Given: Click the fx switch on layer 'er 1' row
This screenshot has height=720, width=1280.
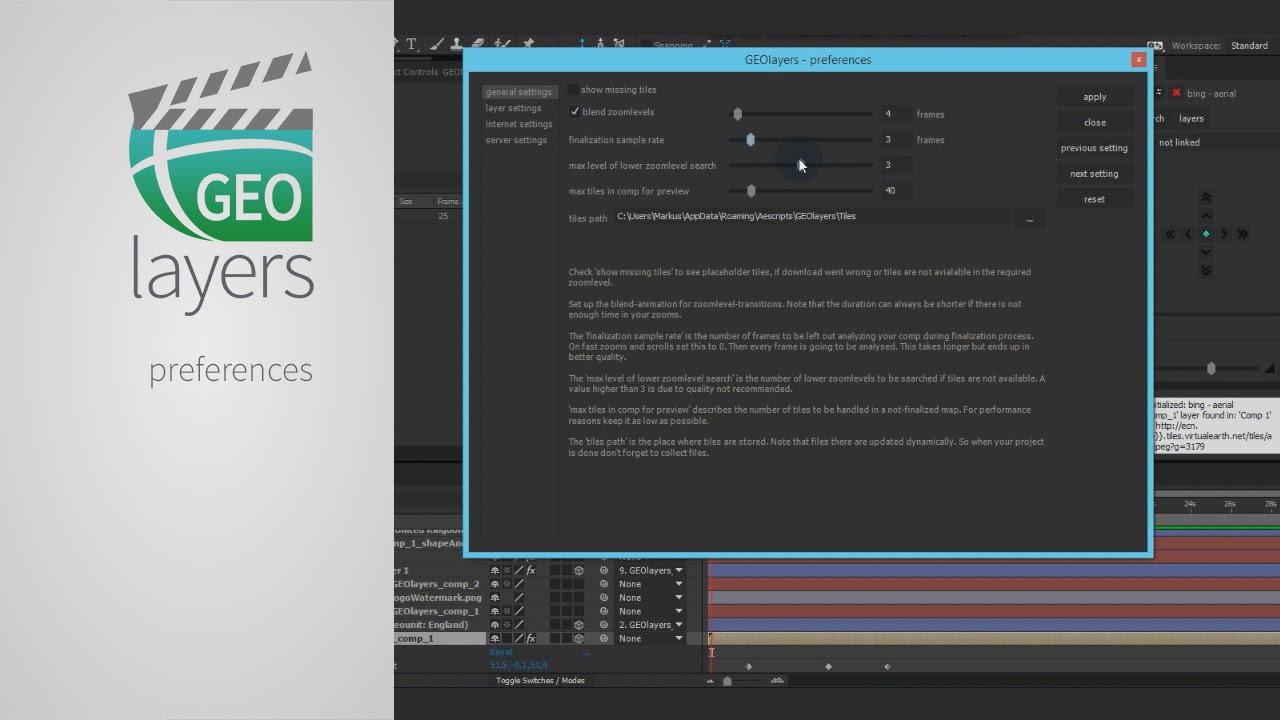Looking at the screenshot, I should pyautogui.click(x=531, y=571).
